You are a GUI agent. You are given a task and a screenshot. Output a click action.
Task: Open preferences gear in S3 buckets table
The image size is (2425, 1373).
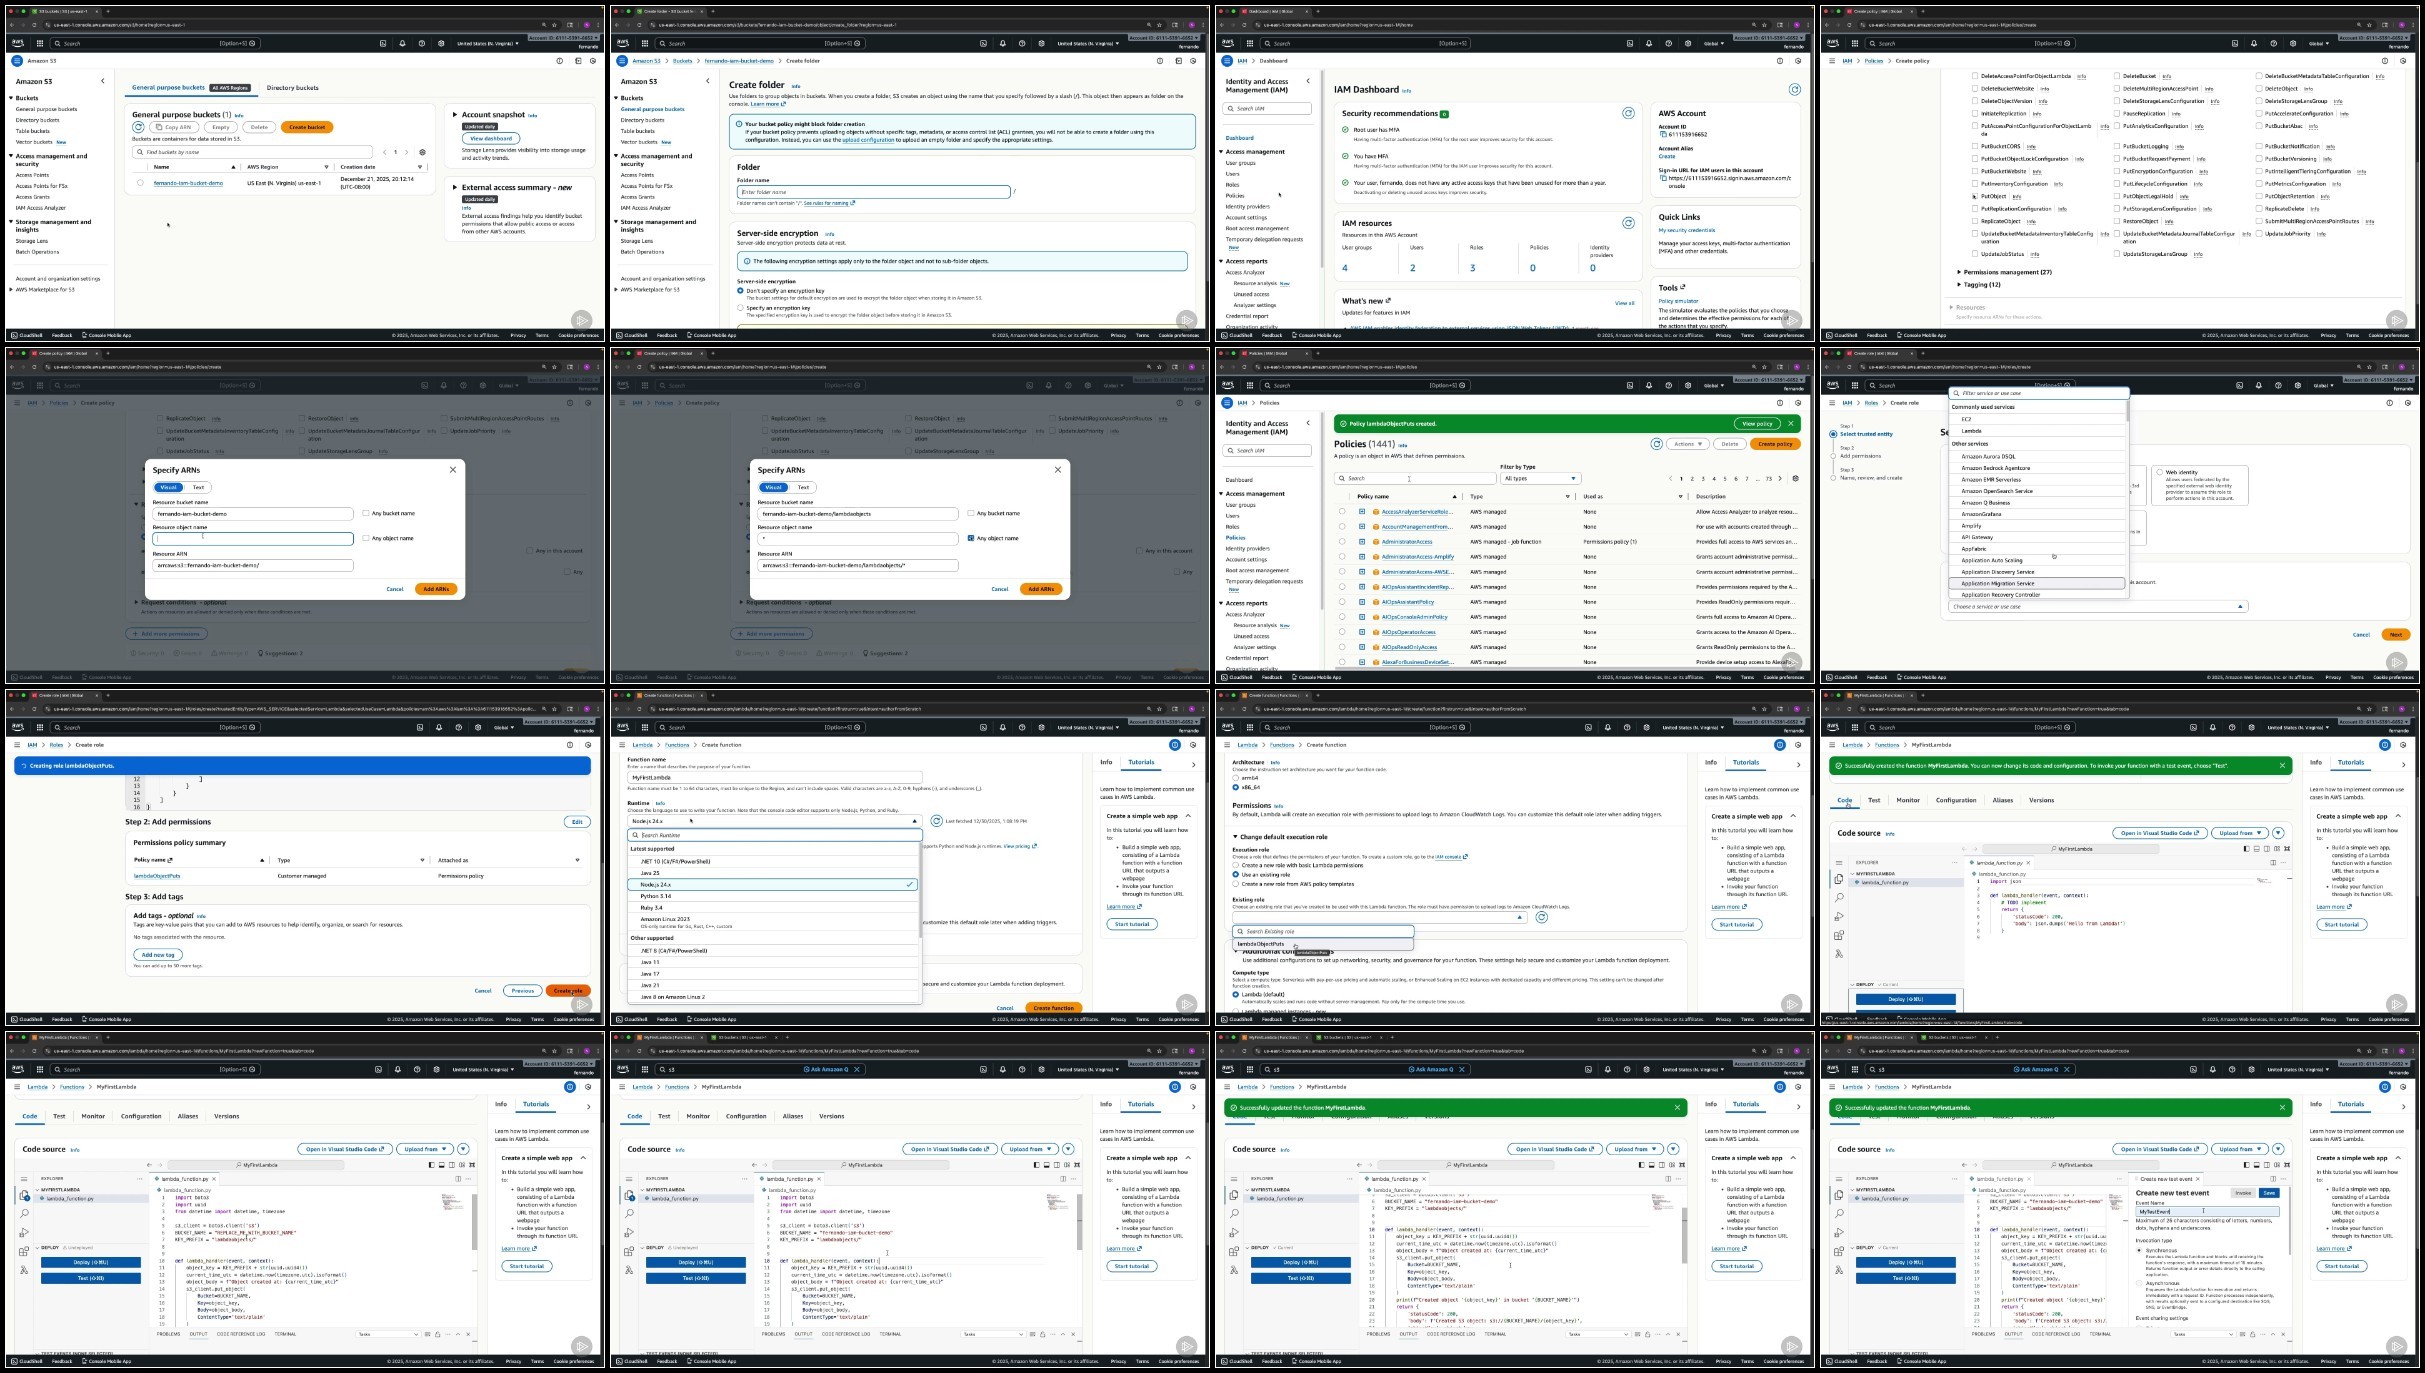click(422, 152)
